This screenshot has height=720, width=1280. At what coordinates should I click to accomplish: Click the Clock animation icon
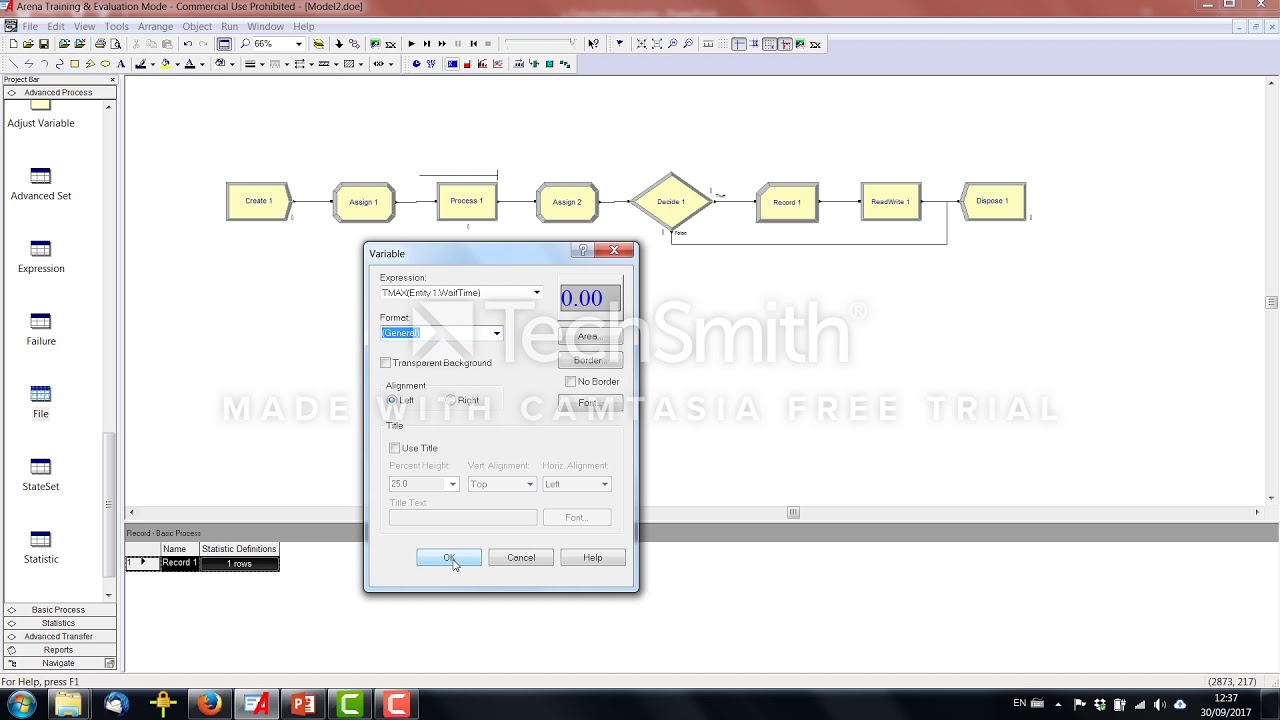coord(416,64)
